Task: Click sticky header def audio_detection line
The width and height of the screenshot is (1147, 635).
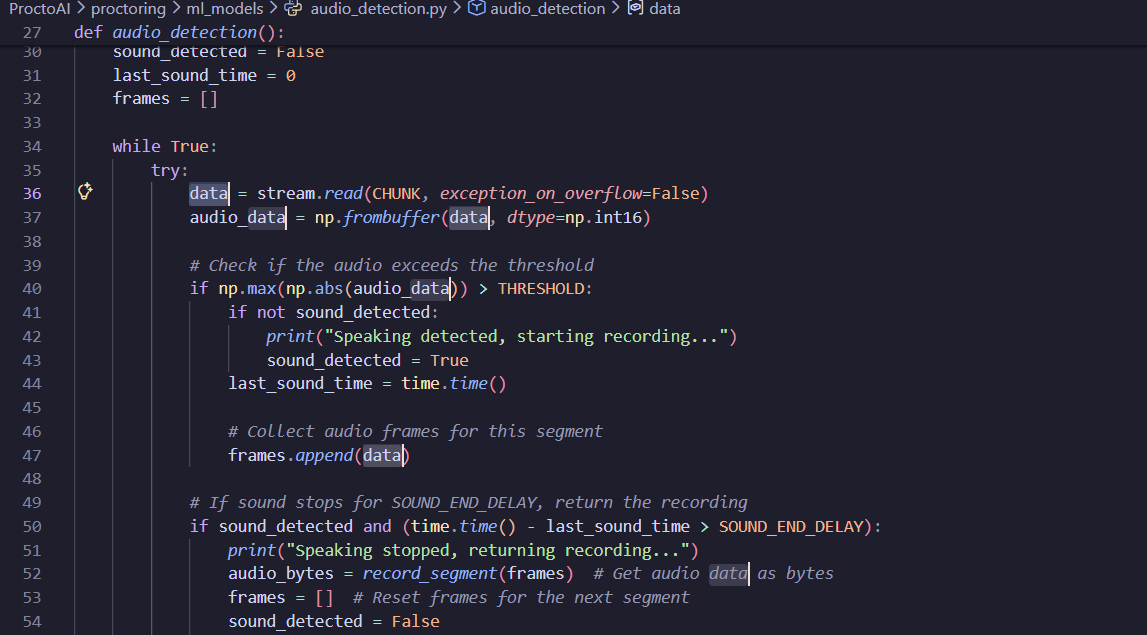Action: click(179, 32)
